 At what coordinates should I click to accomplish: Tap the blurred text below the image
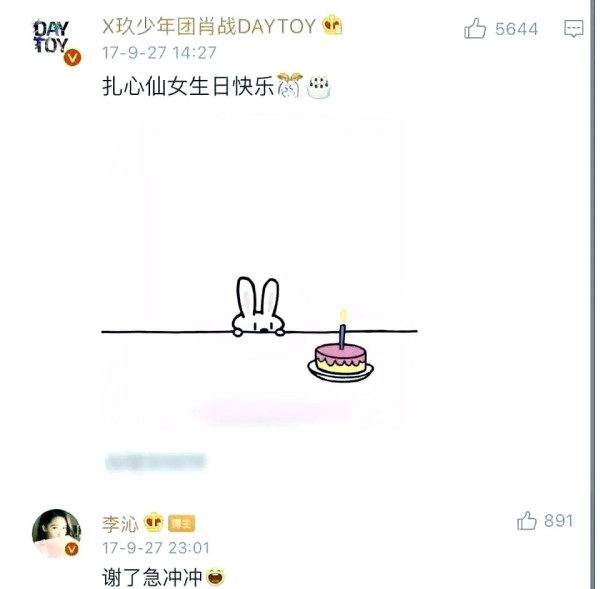click(156, 462)
